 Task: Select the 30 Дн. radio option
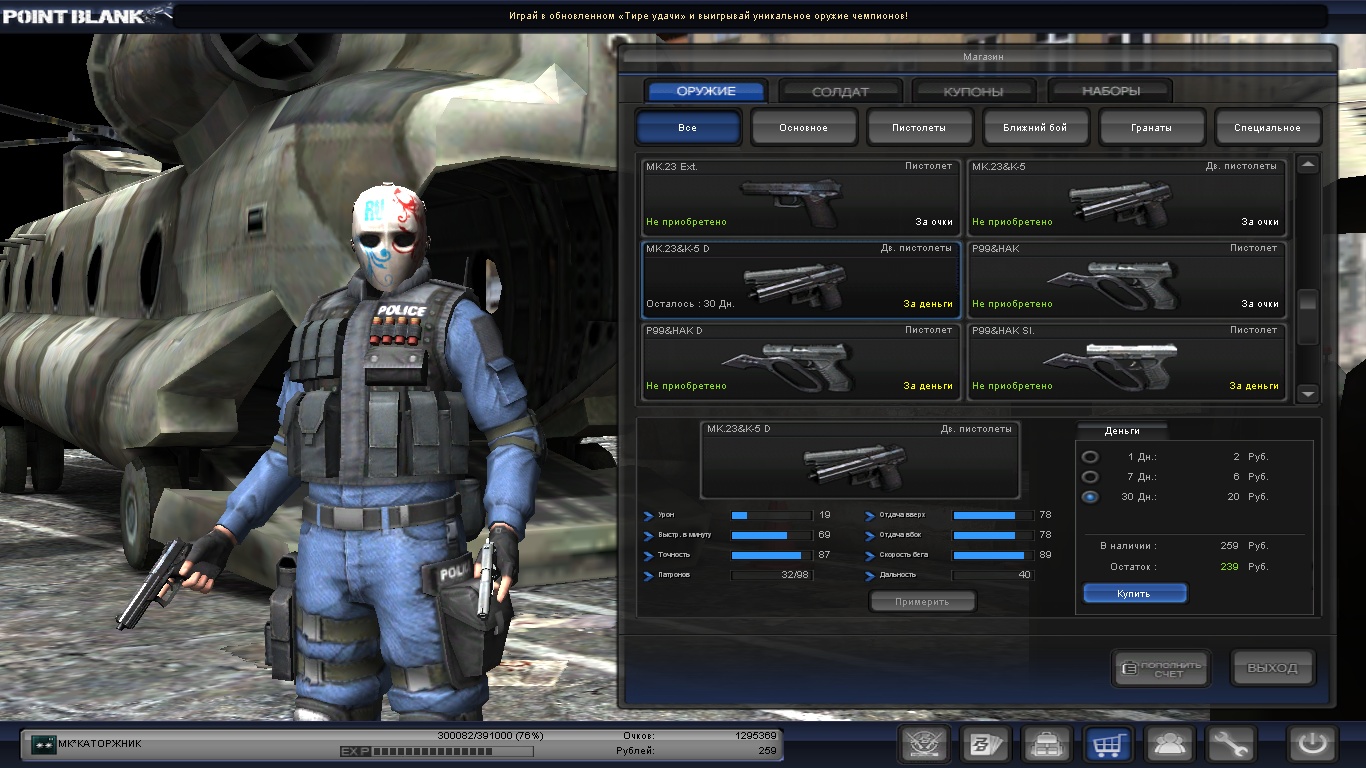click(1090, 497)
